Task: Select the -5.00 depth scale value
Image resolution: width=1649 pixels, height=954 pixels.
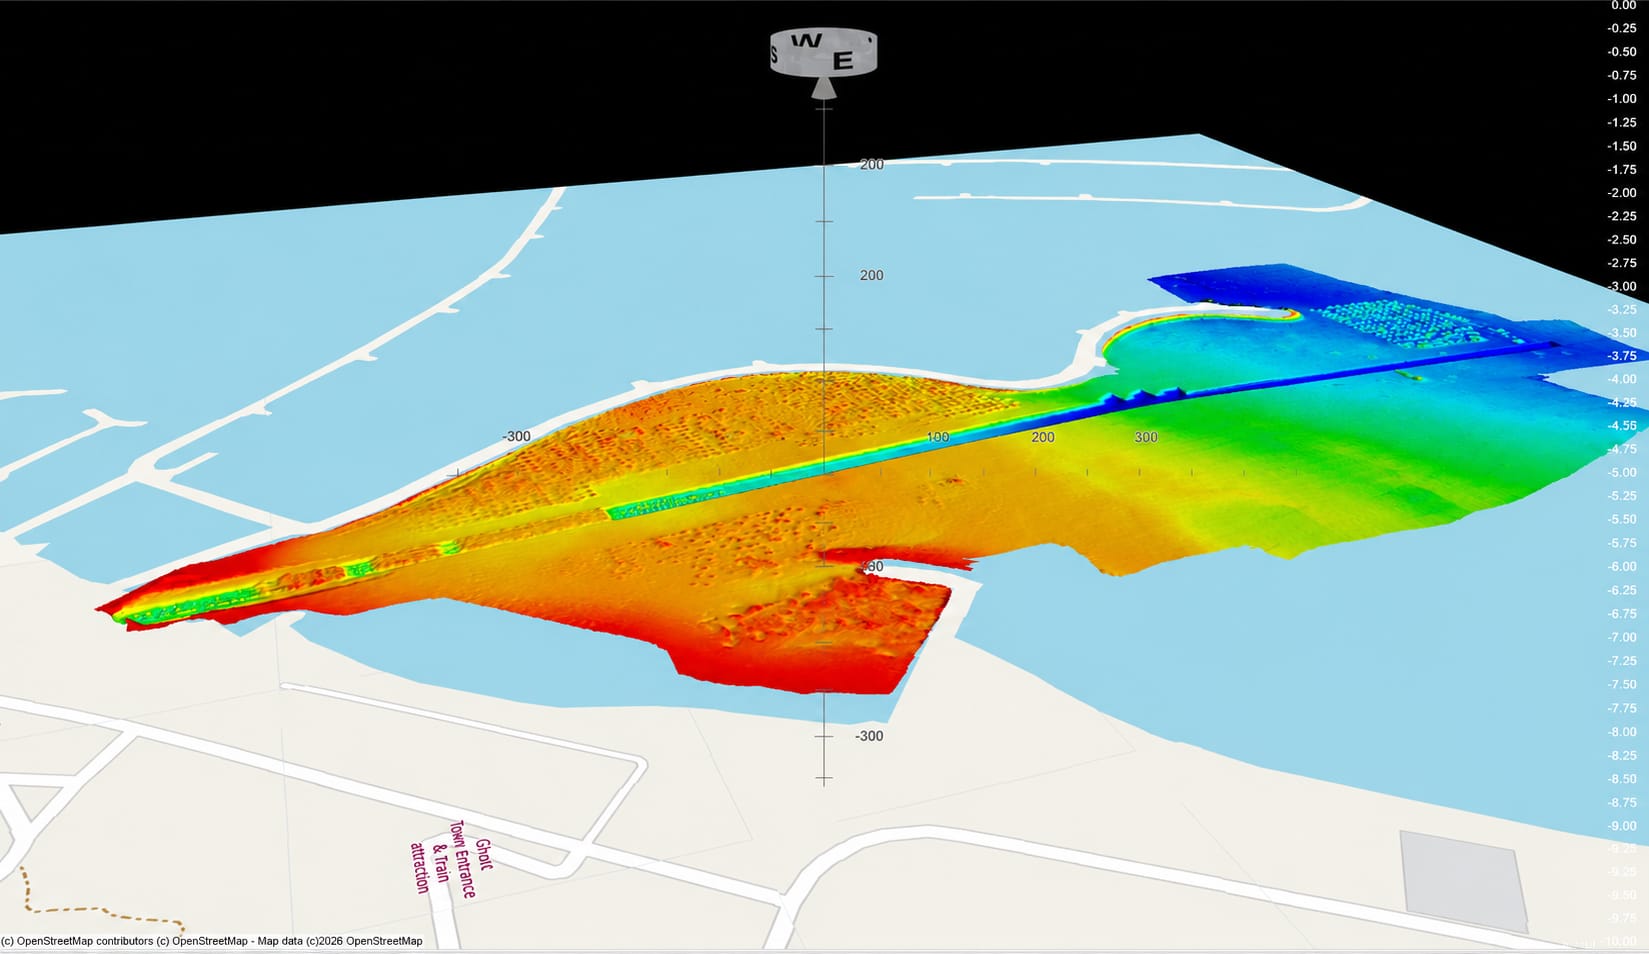Action: tap(1621, 472)
